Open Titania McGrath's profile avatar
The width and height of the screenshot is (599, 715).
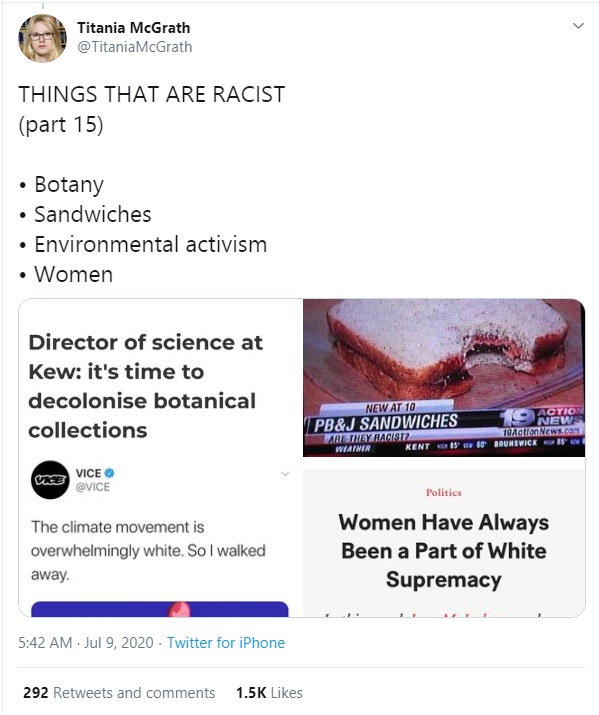[42, 38]
